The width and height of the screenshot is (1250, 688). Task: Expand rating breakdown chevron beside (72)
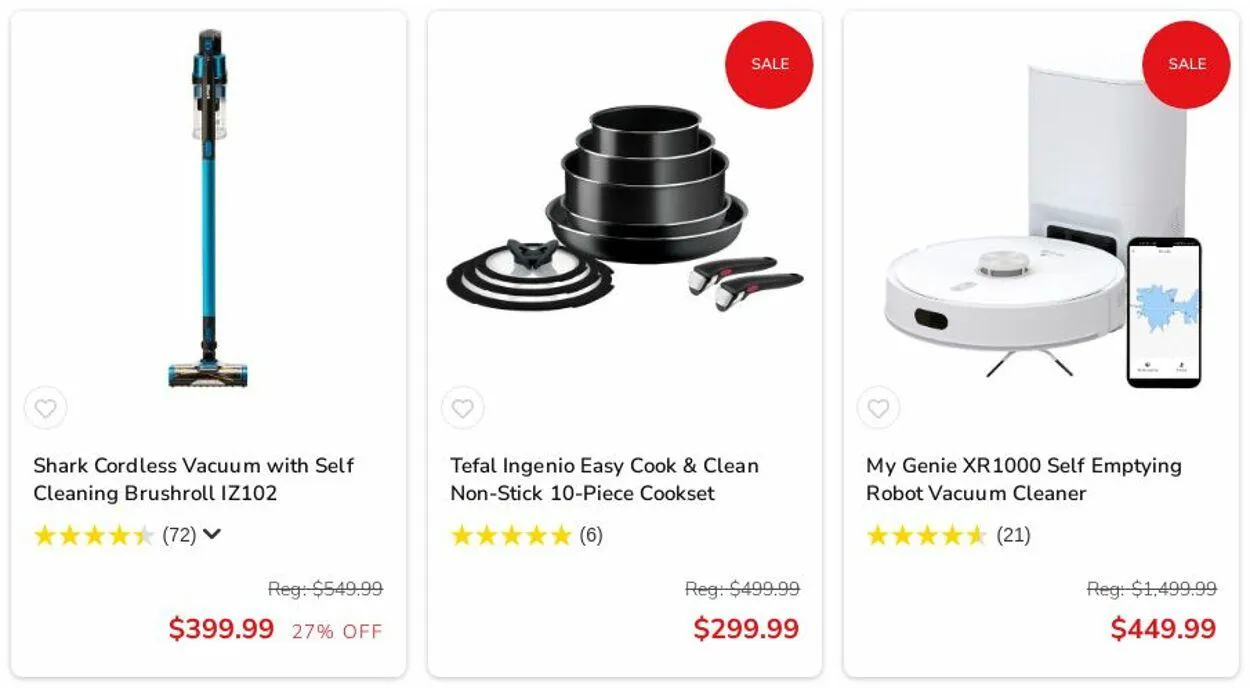(211, 535)
